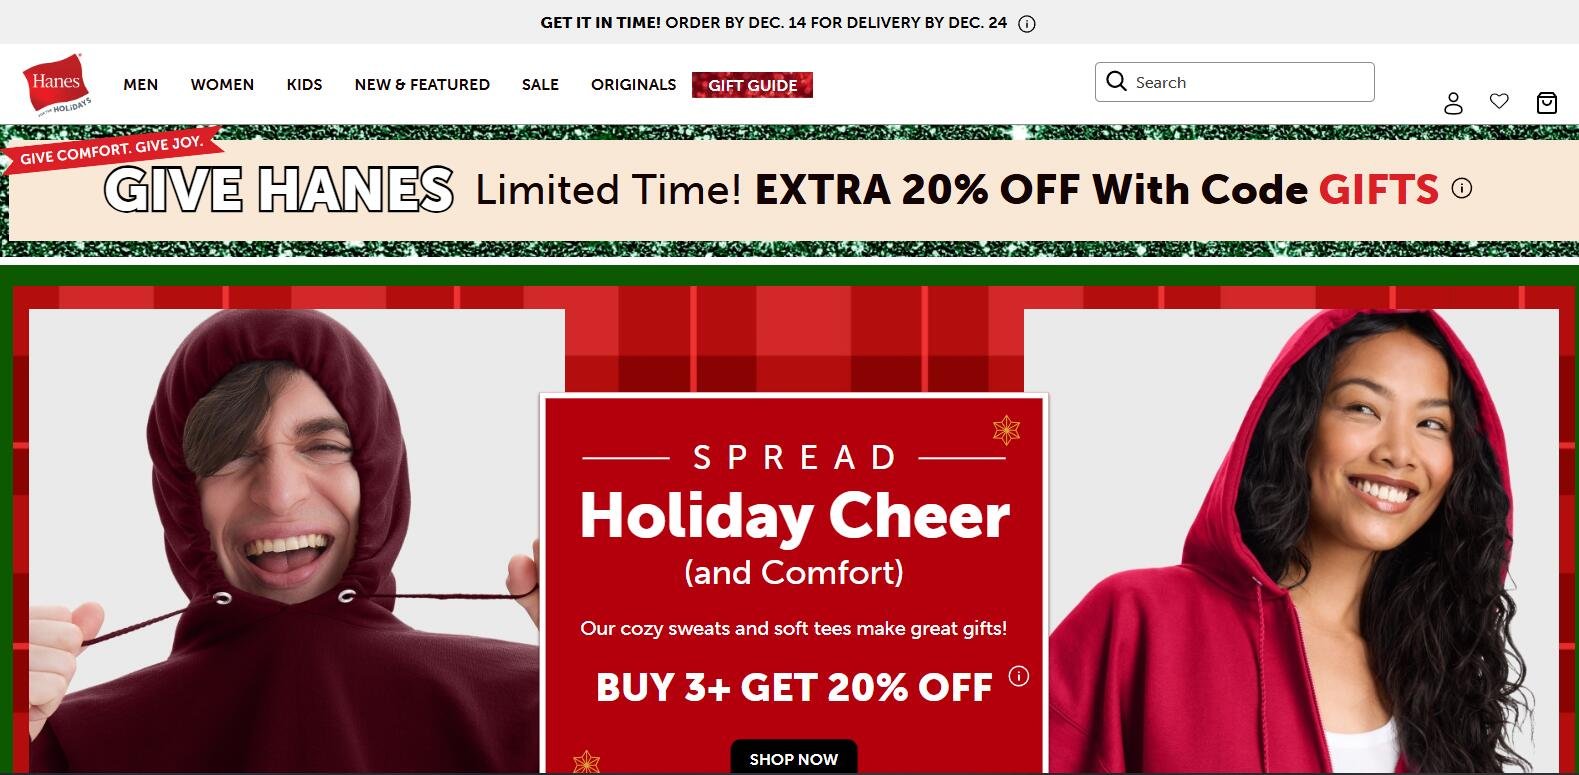Expand the SALE menu

540,85
